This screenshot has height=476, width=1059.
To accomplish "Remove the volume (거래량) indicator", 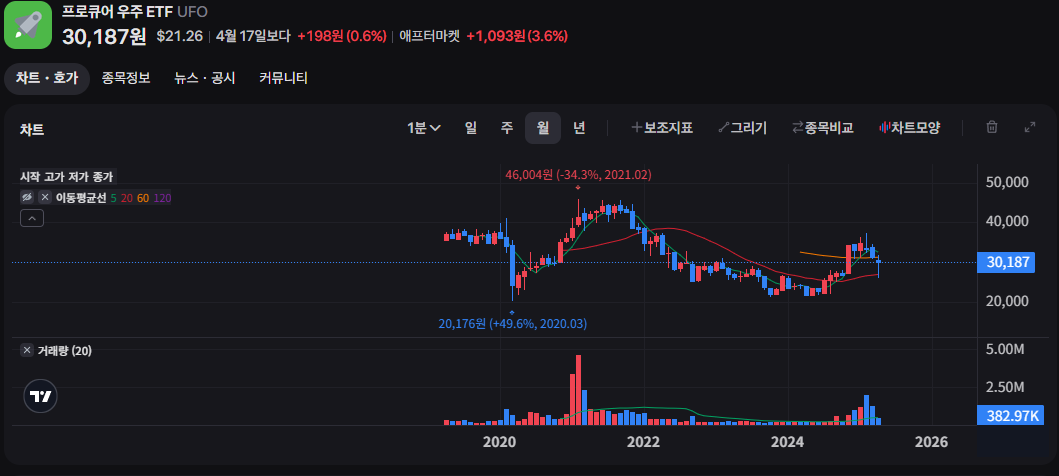I will click(x=27, y=350).
